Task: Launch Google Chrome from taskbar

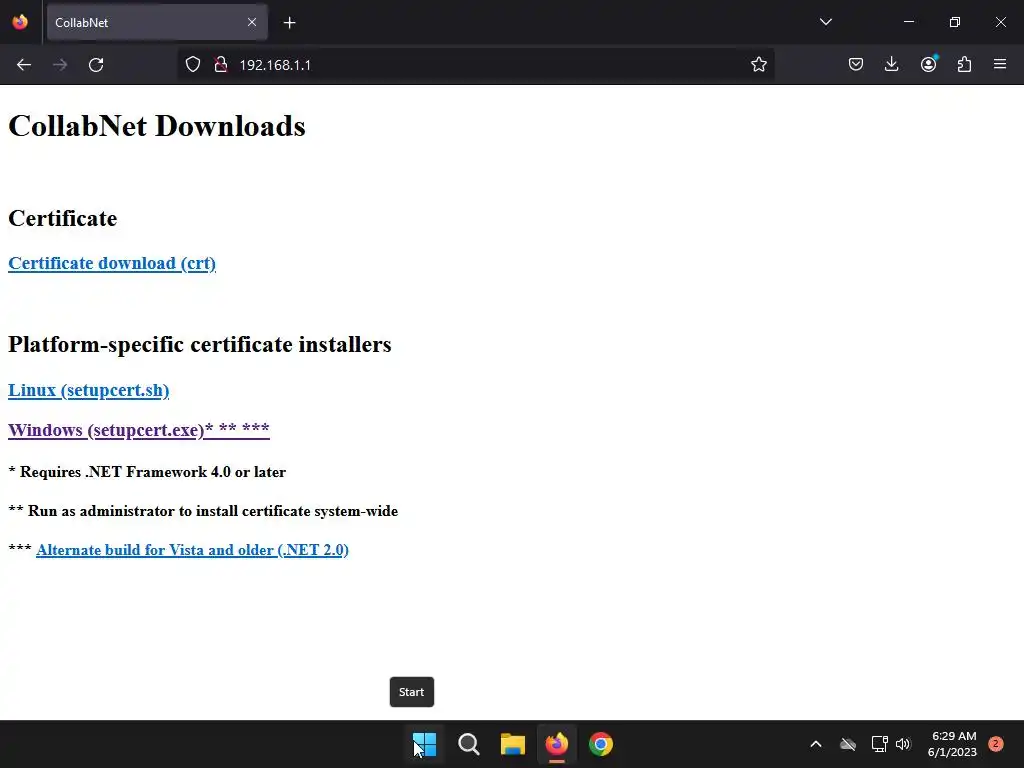Action: pyautogui.click(x=601, y=744)
